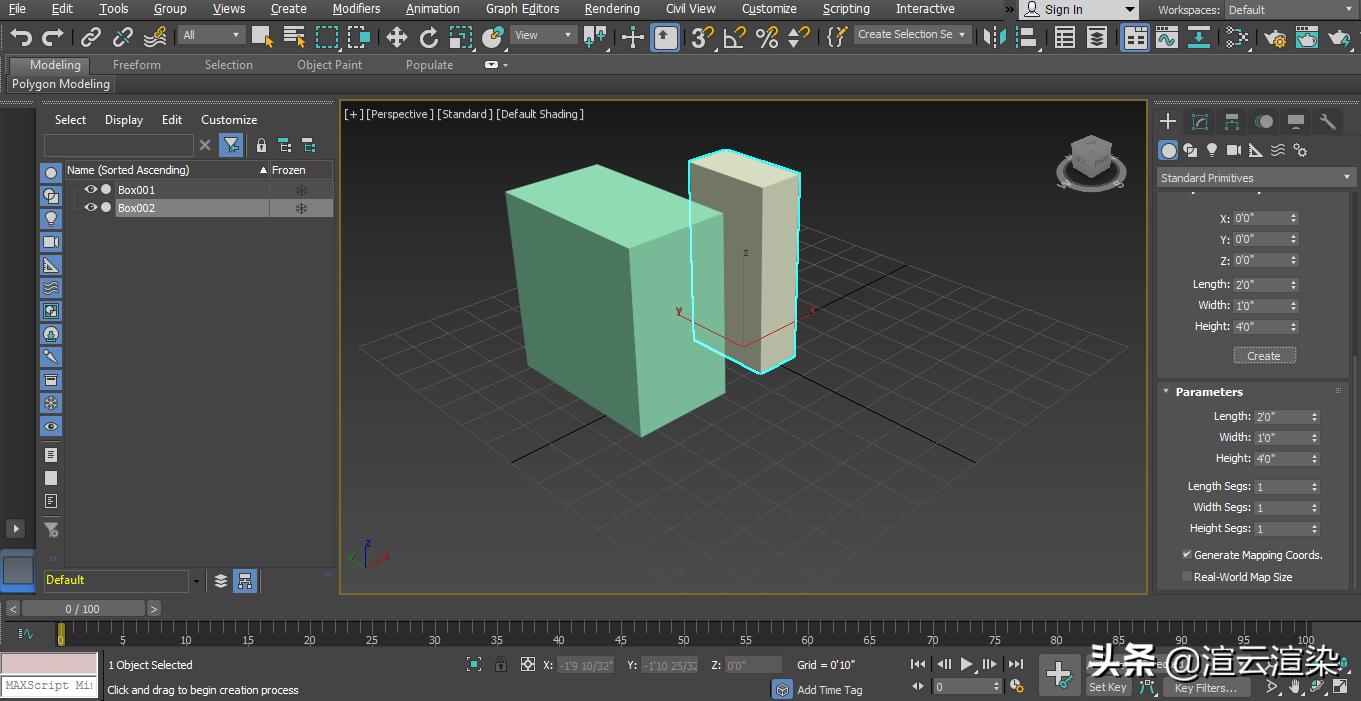Select the Cameras category in the Create panel

[x=1233, y=150]
